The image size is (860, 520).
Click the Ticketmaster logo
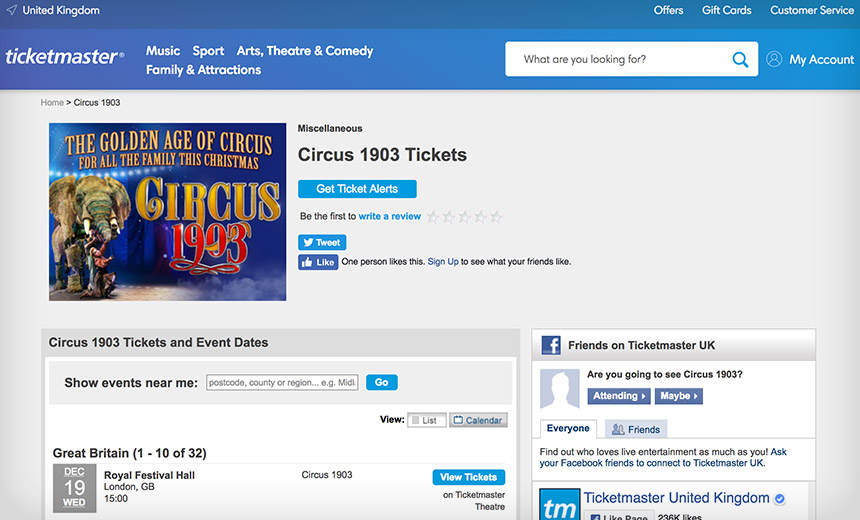pyautogui.click(x=64, y=57)
